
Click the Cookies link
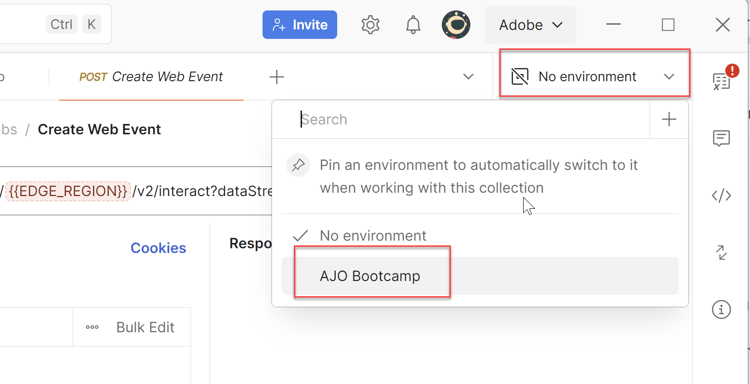[158, 248]
